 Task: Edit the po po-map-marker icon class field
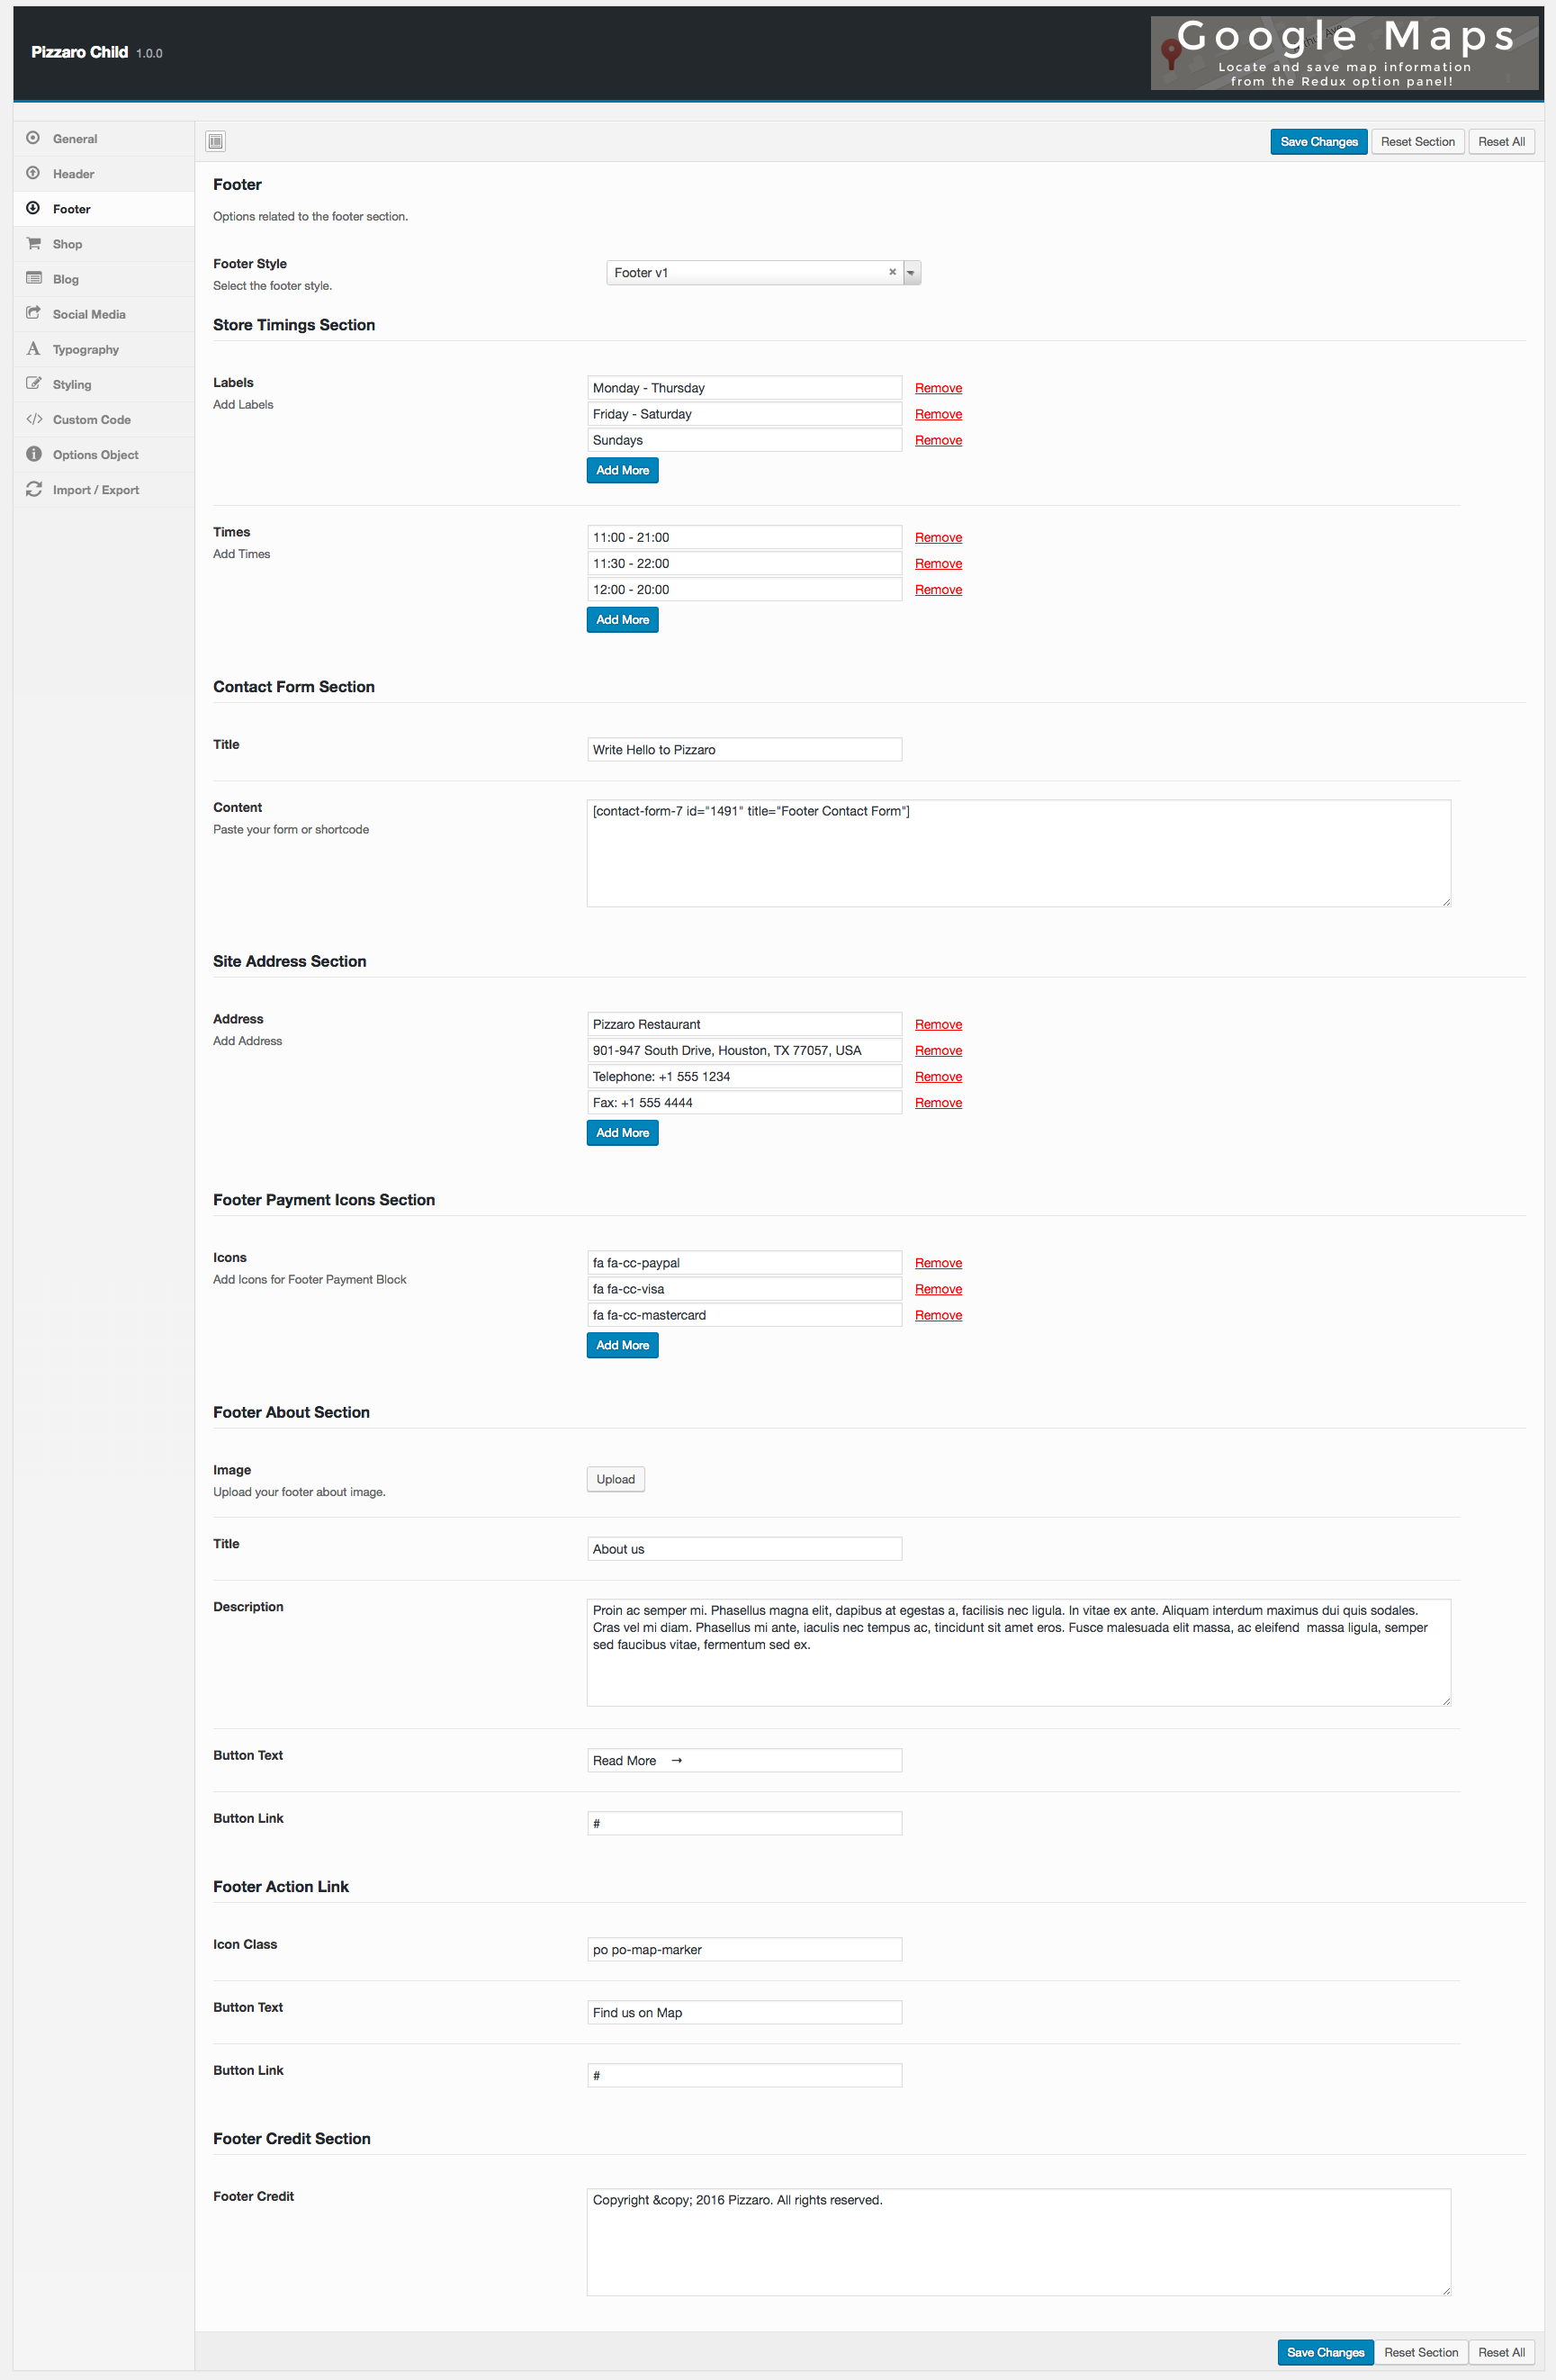tap(744, 1949)
